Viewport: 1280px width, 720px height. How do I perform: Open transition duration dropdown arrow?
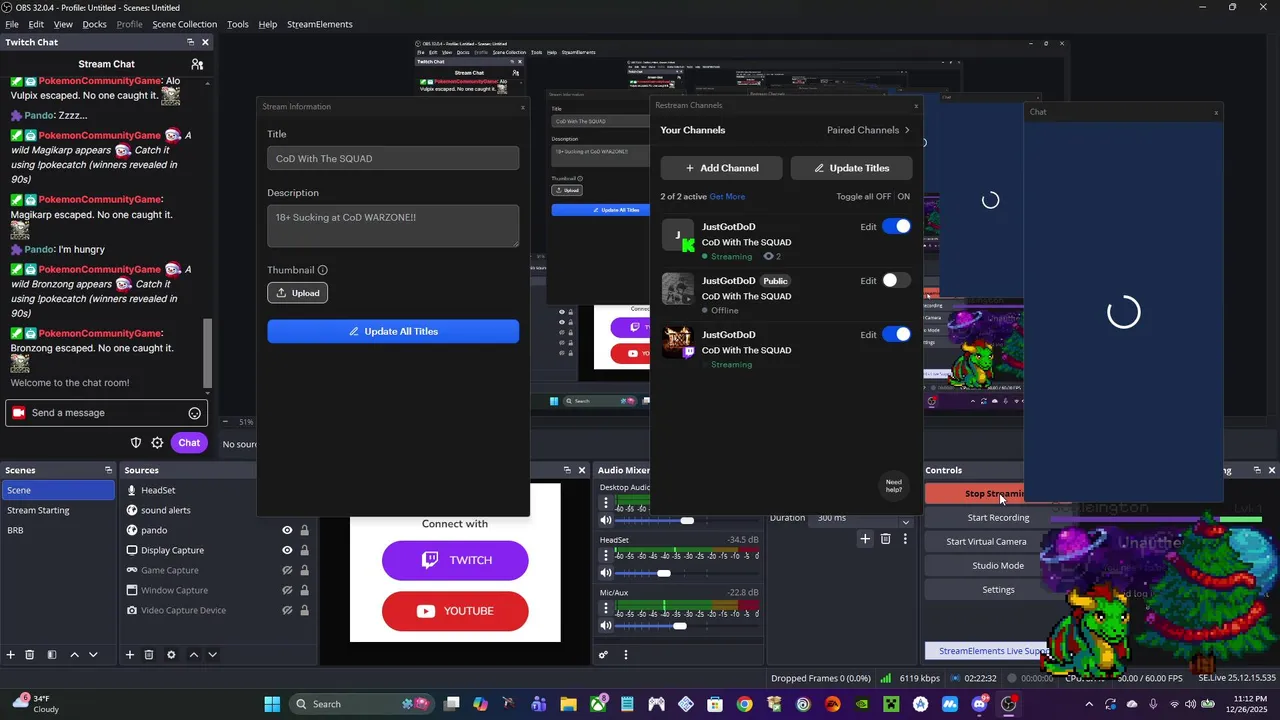(905, 520)
